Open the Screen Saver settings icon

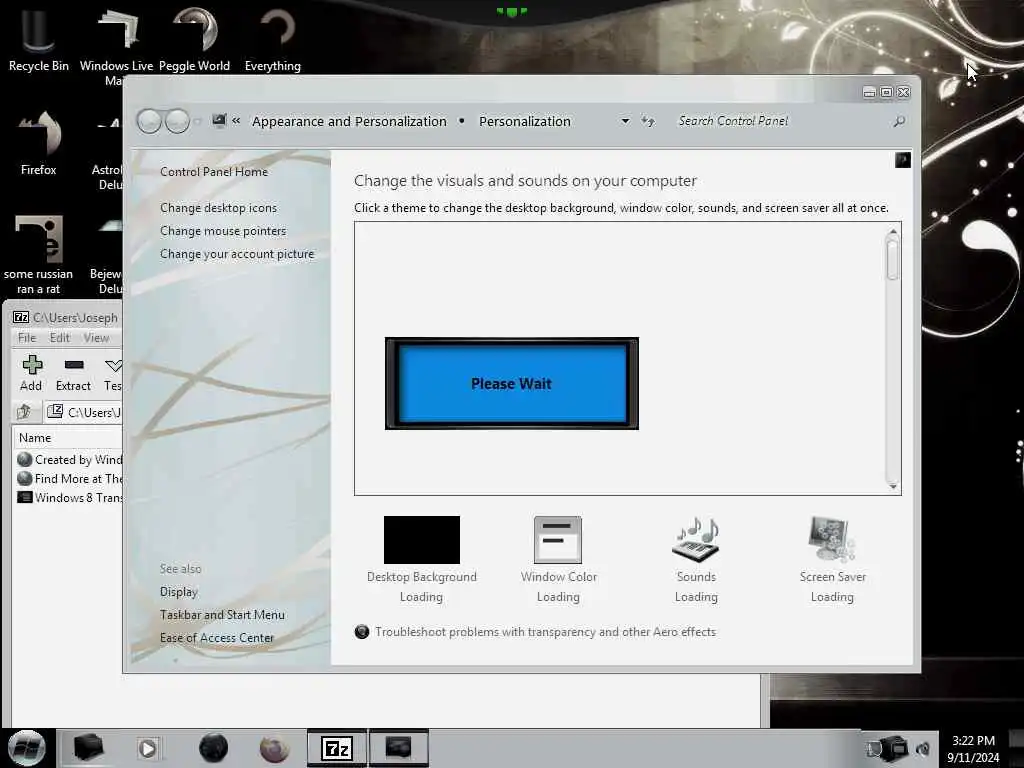pos(831,539)
